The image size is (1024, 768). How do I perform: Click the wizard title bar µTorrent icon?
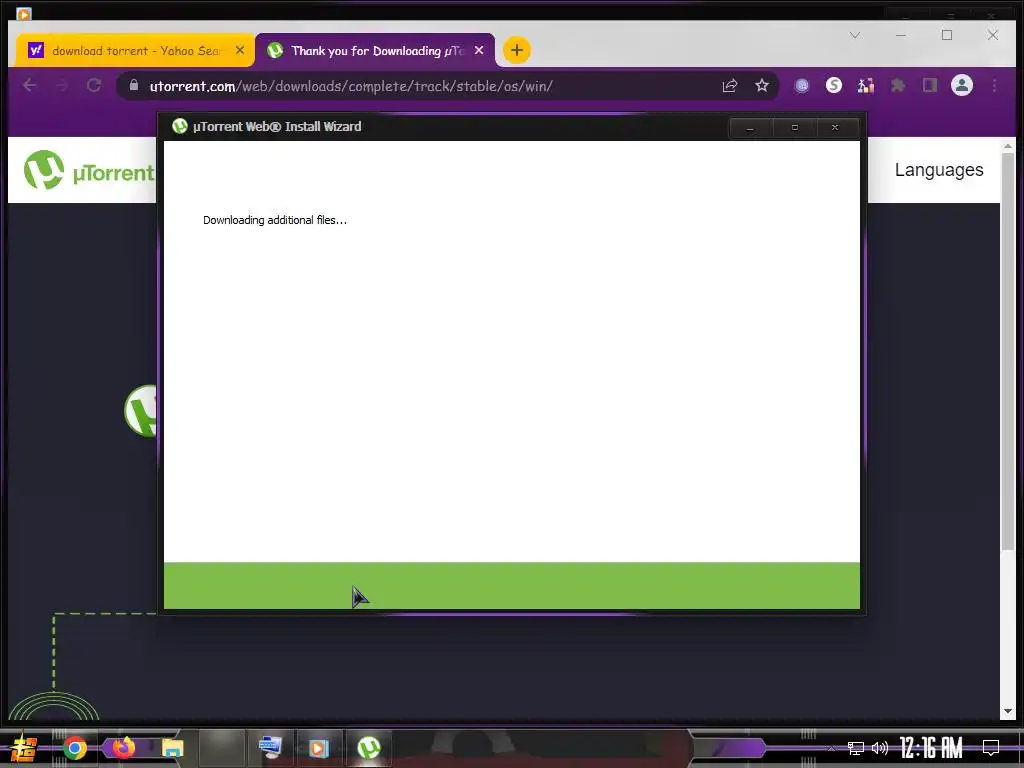click(x=180, y=126)
